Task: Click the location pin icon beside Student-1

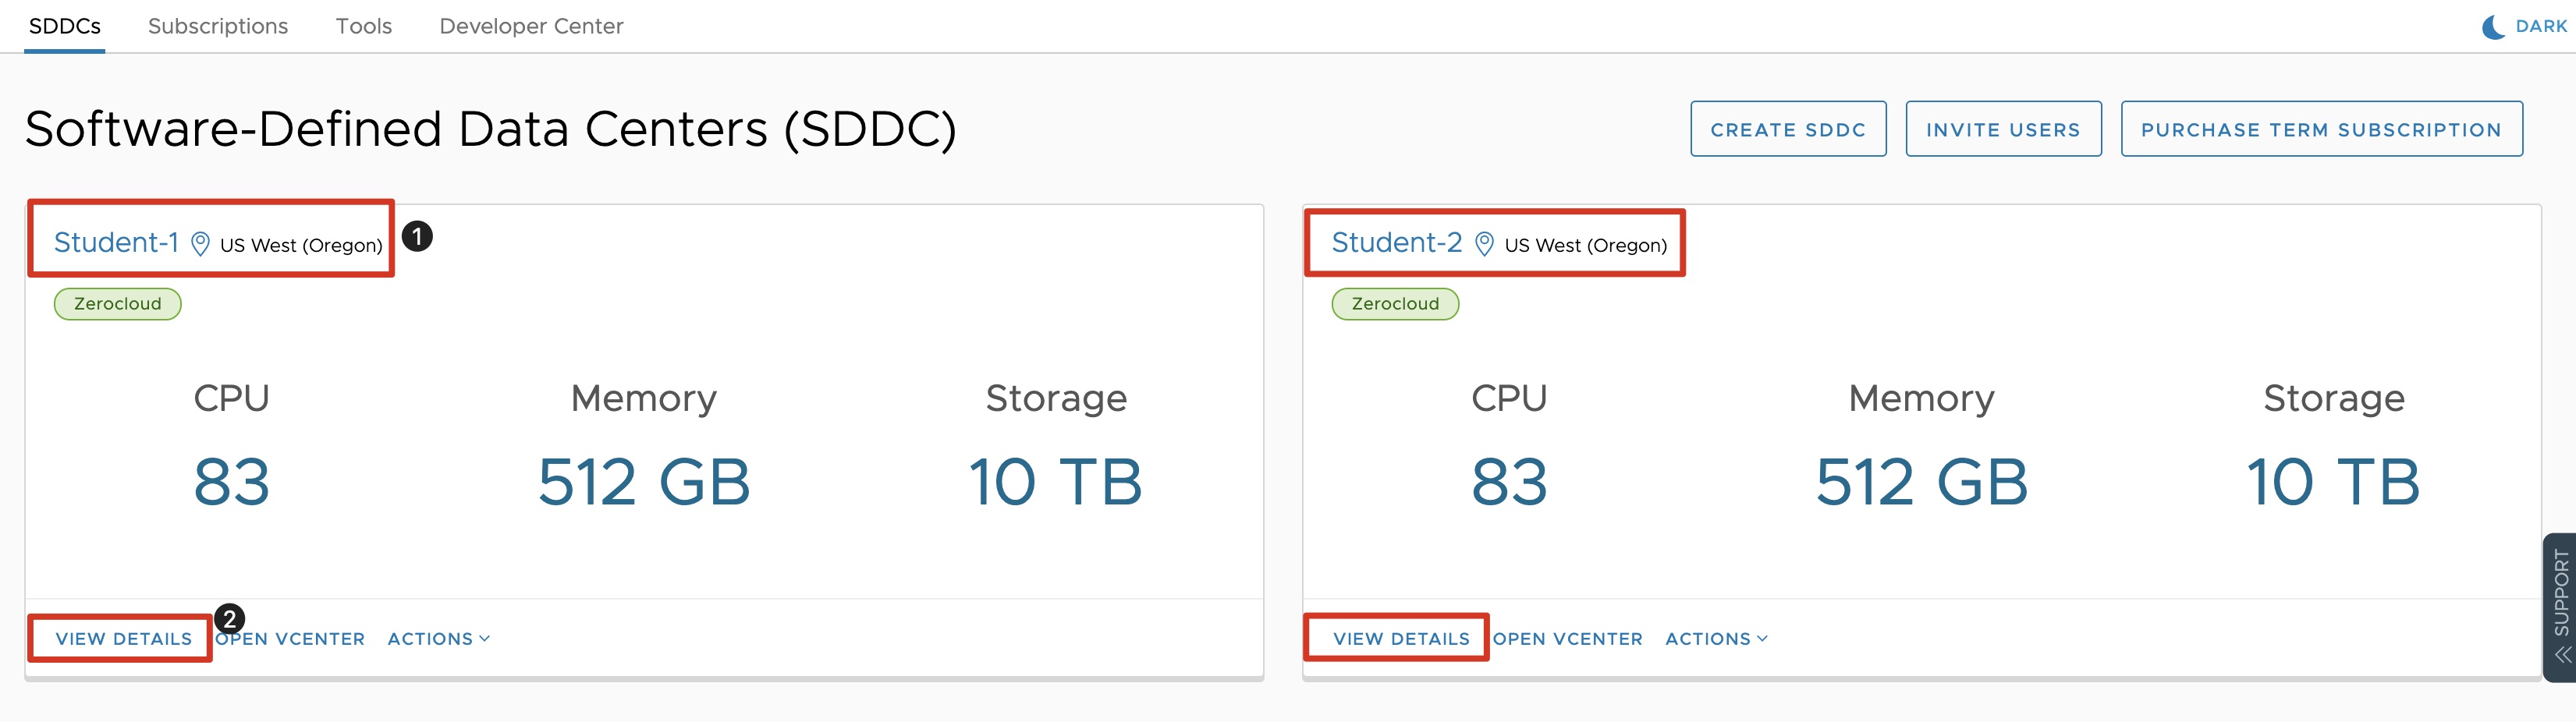Action: pos(200,244)
